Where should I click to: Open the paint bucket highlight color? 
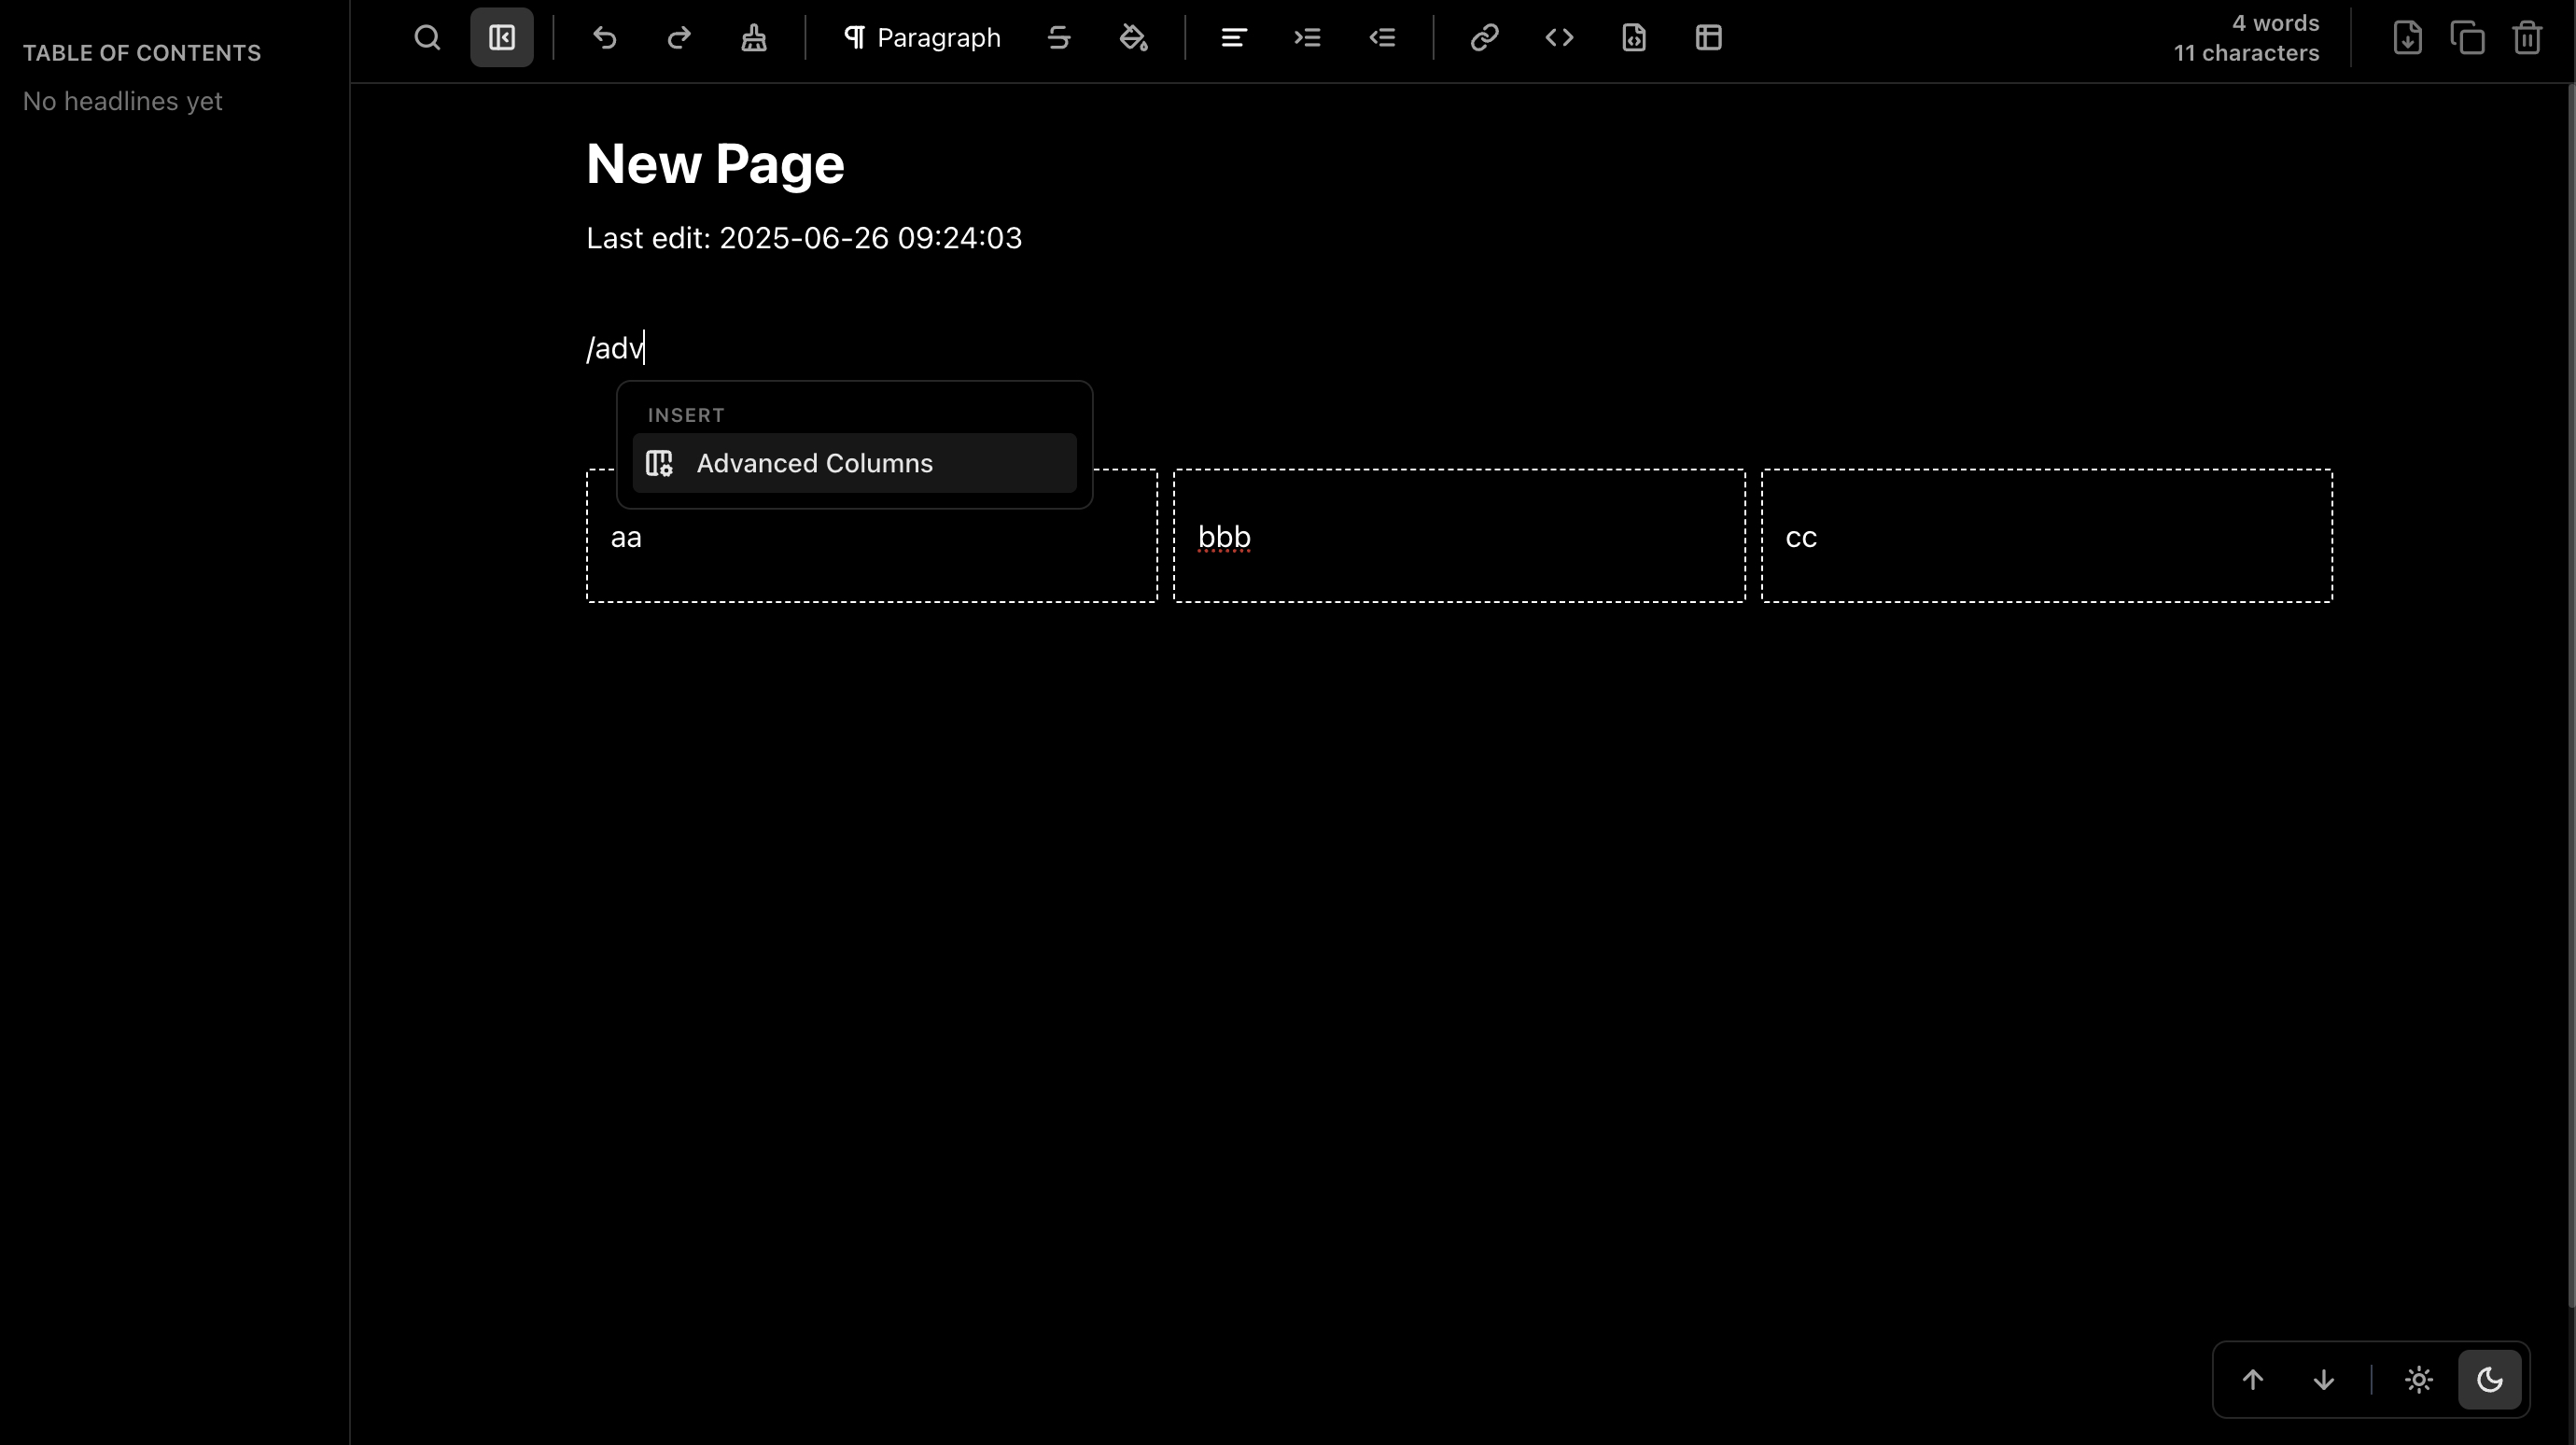[1133, 38]
